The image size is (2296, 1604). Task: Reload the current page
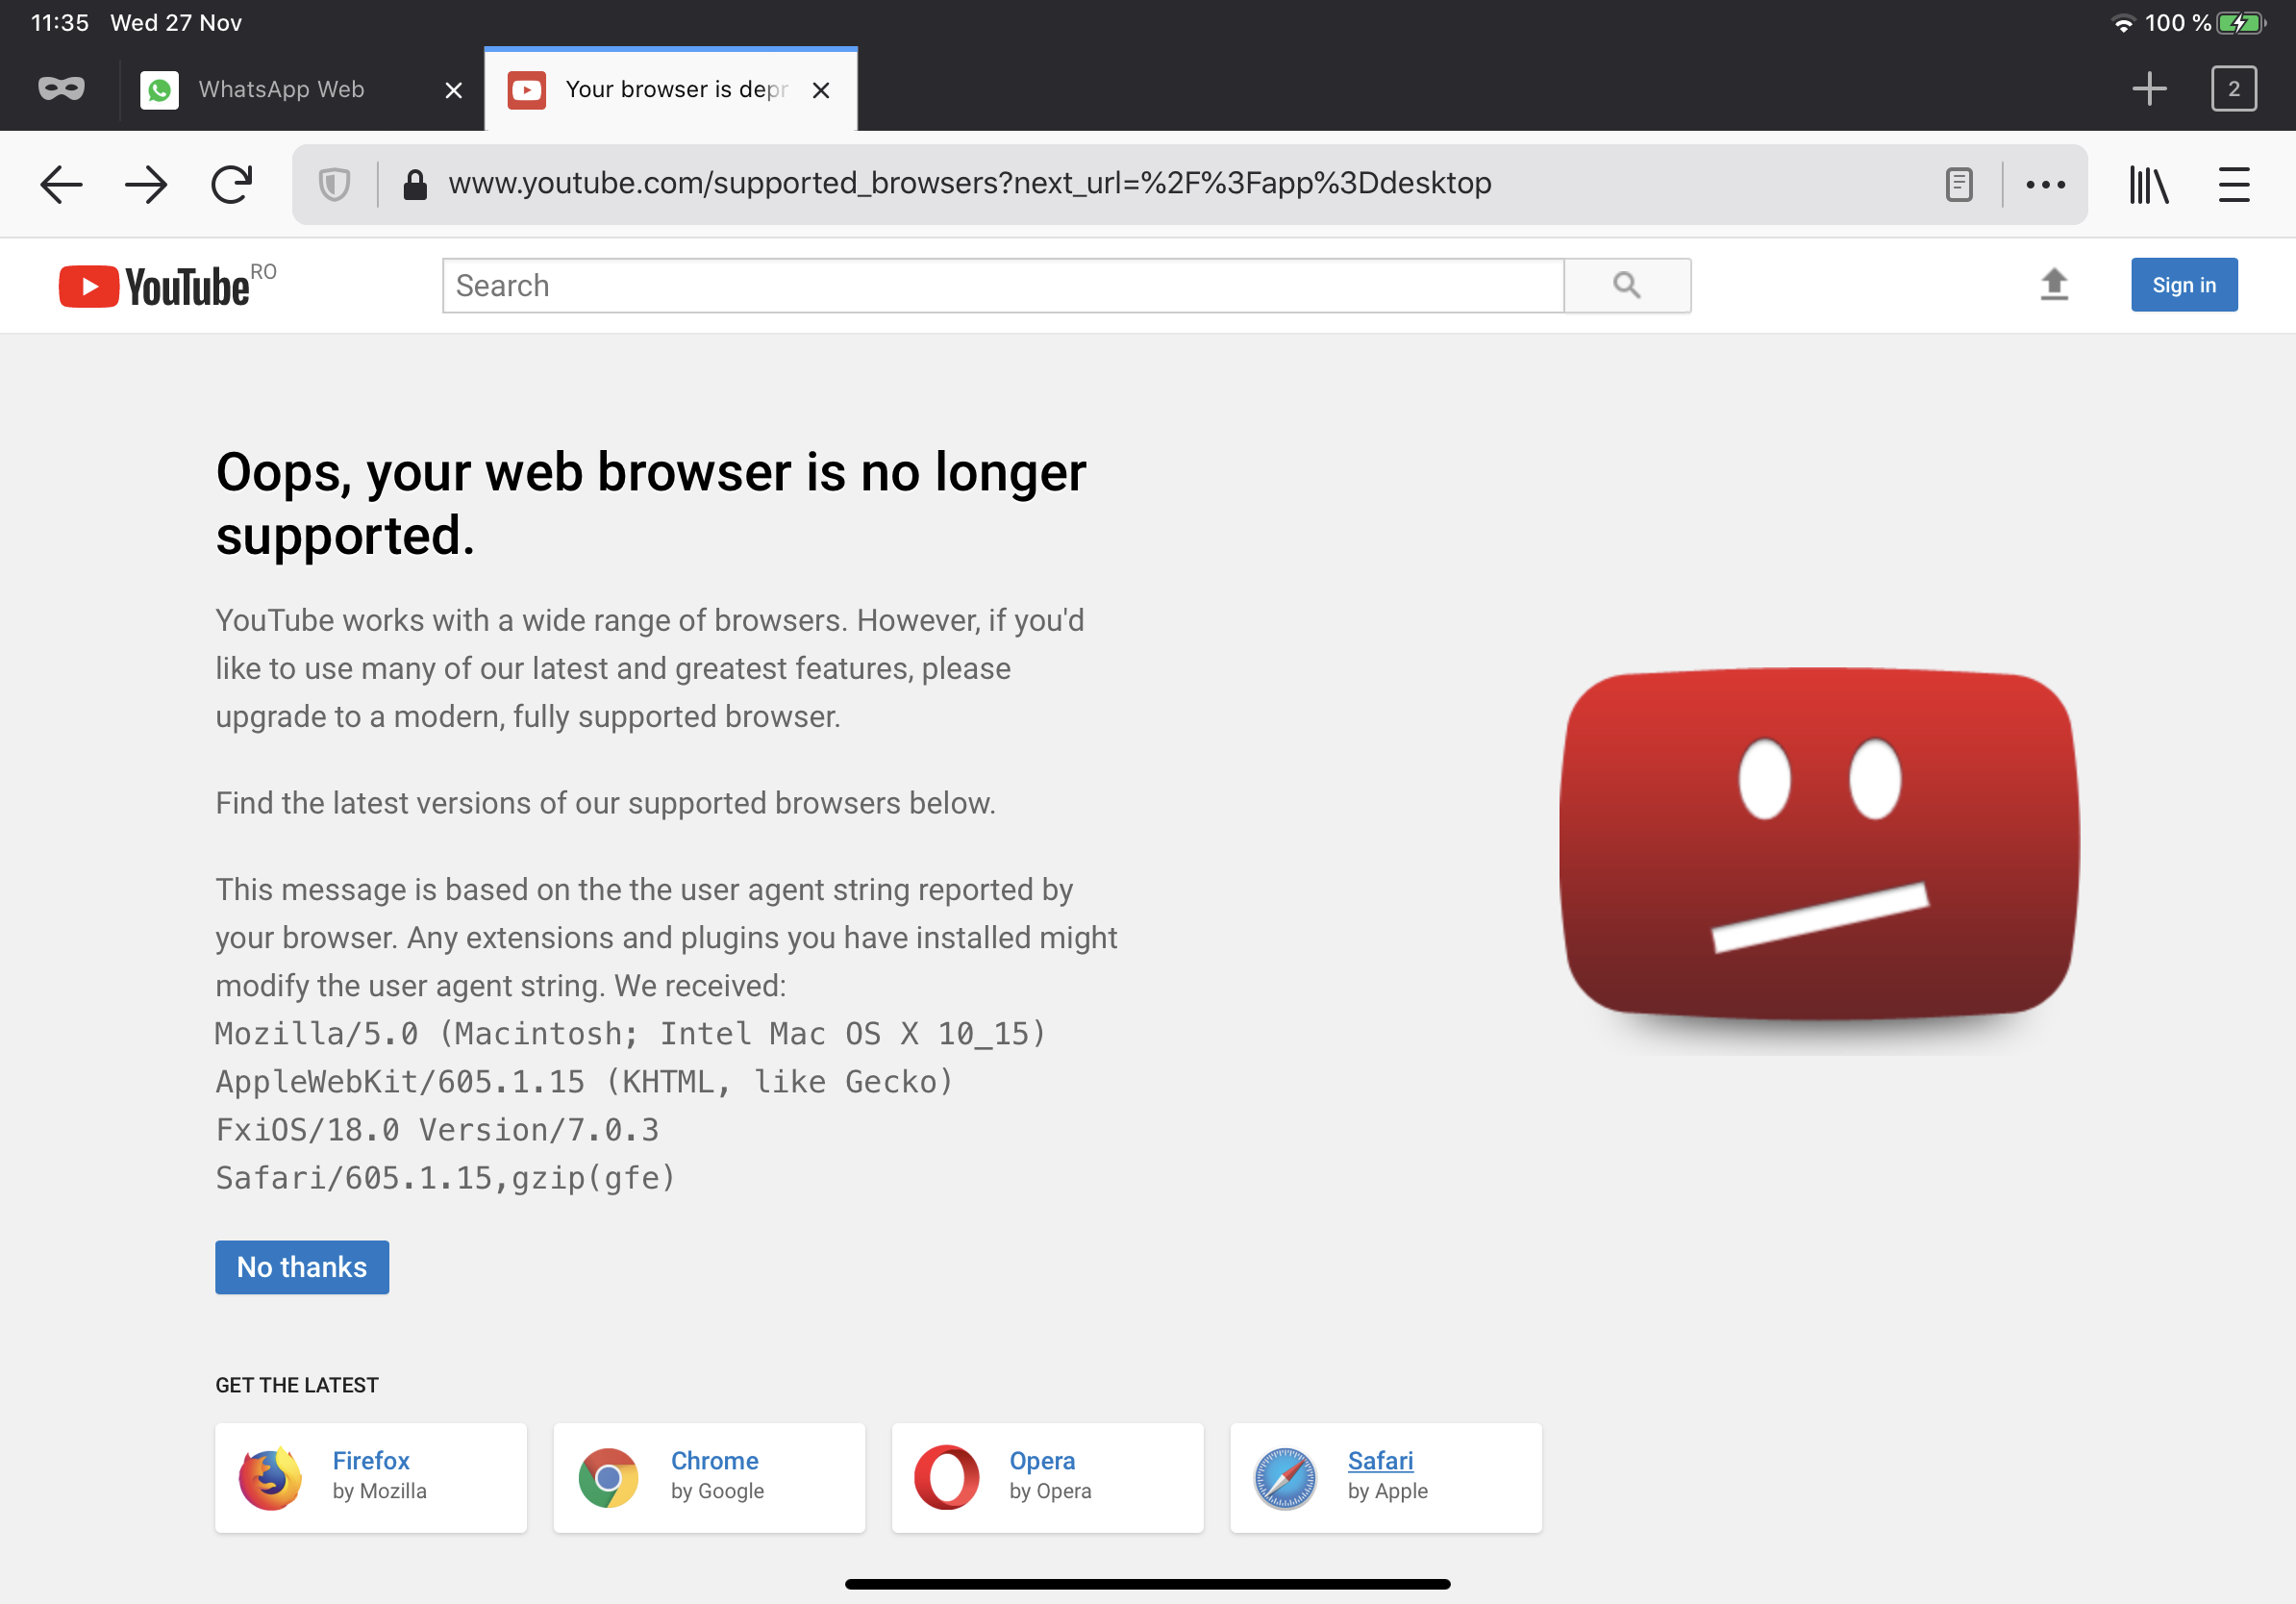pos(232,184)
